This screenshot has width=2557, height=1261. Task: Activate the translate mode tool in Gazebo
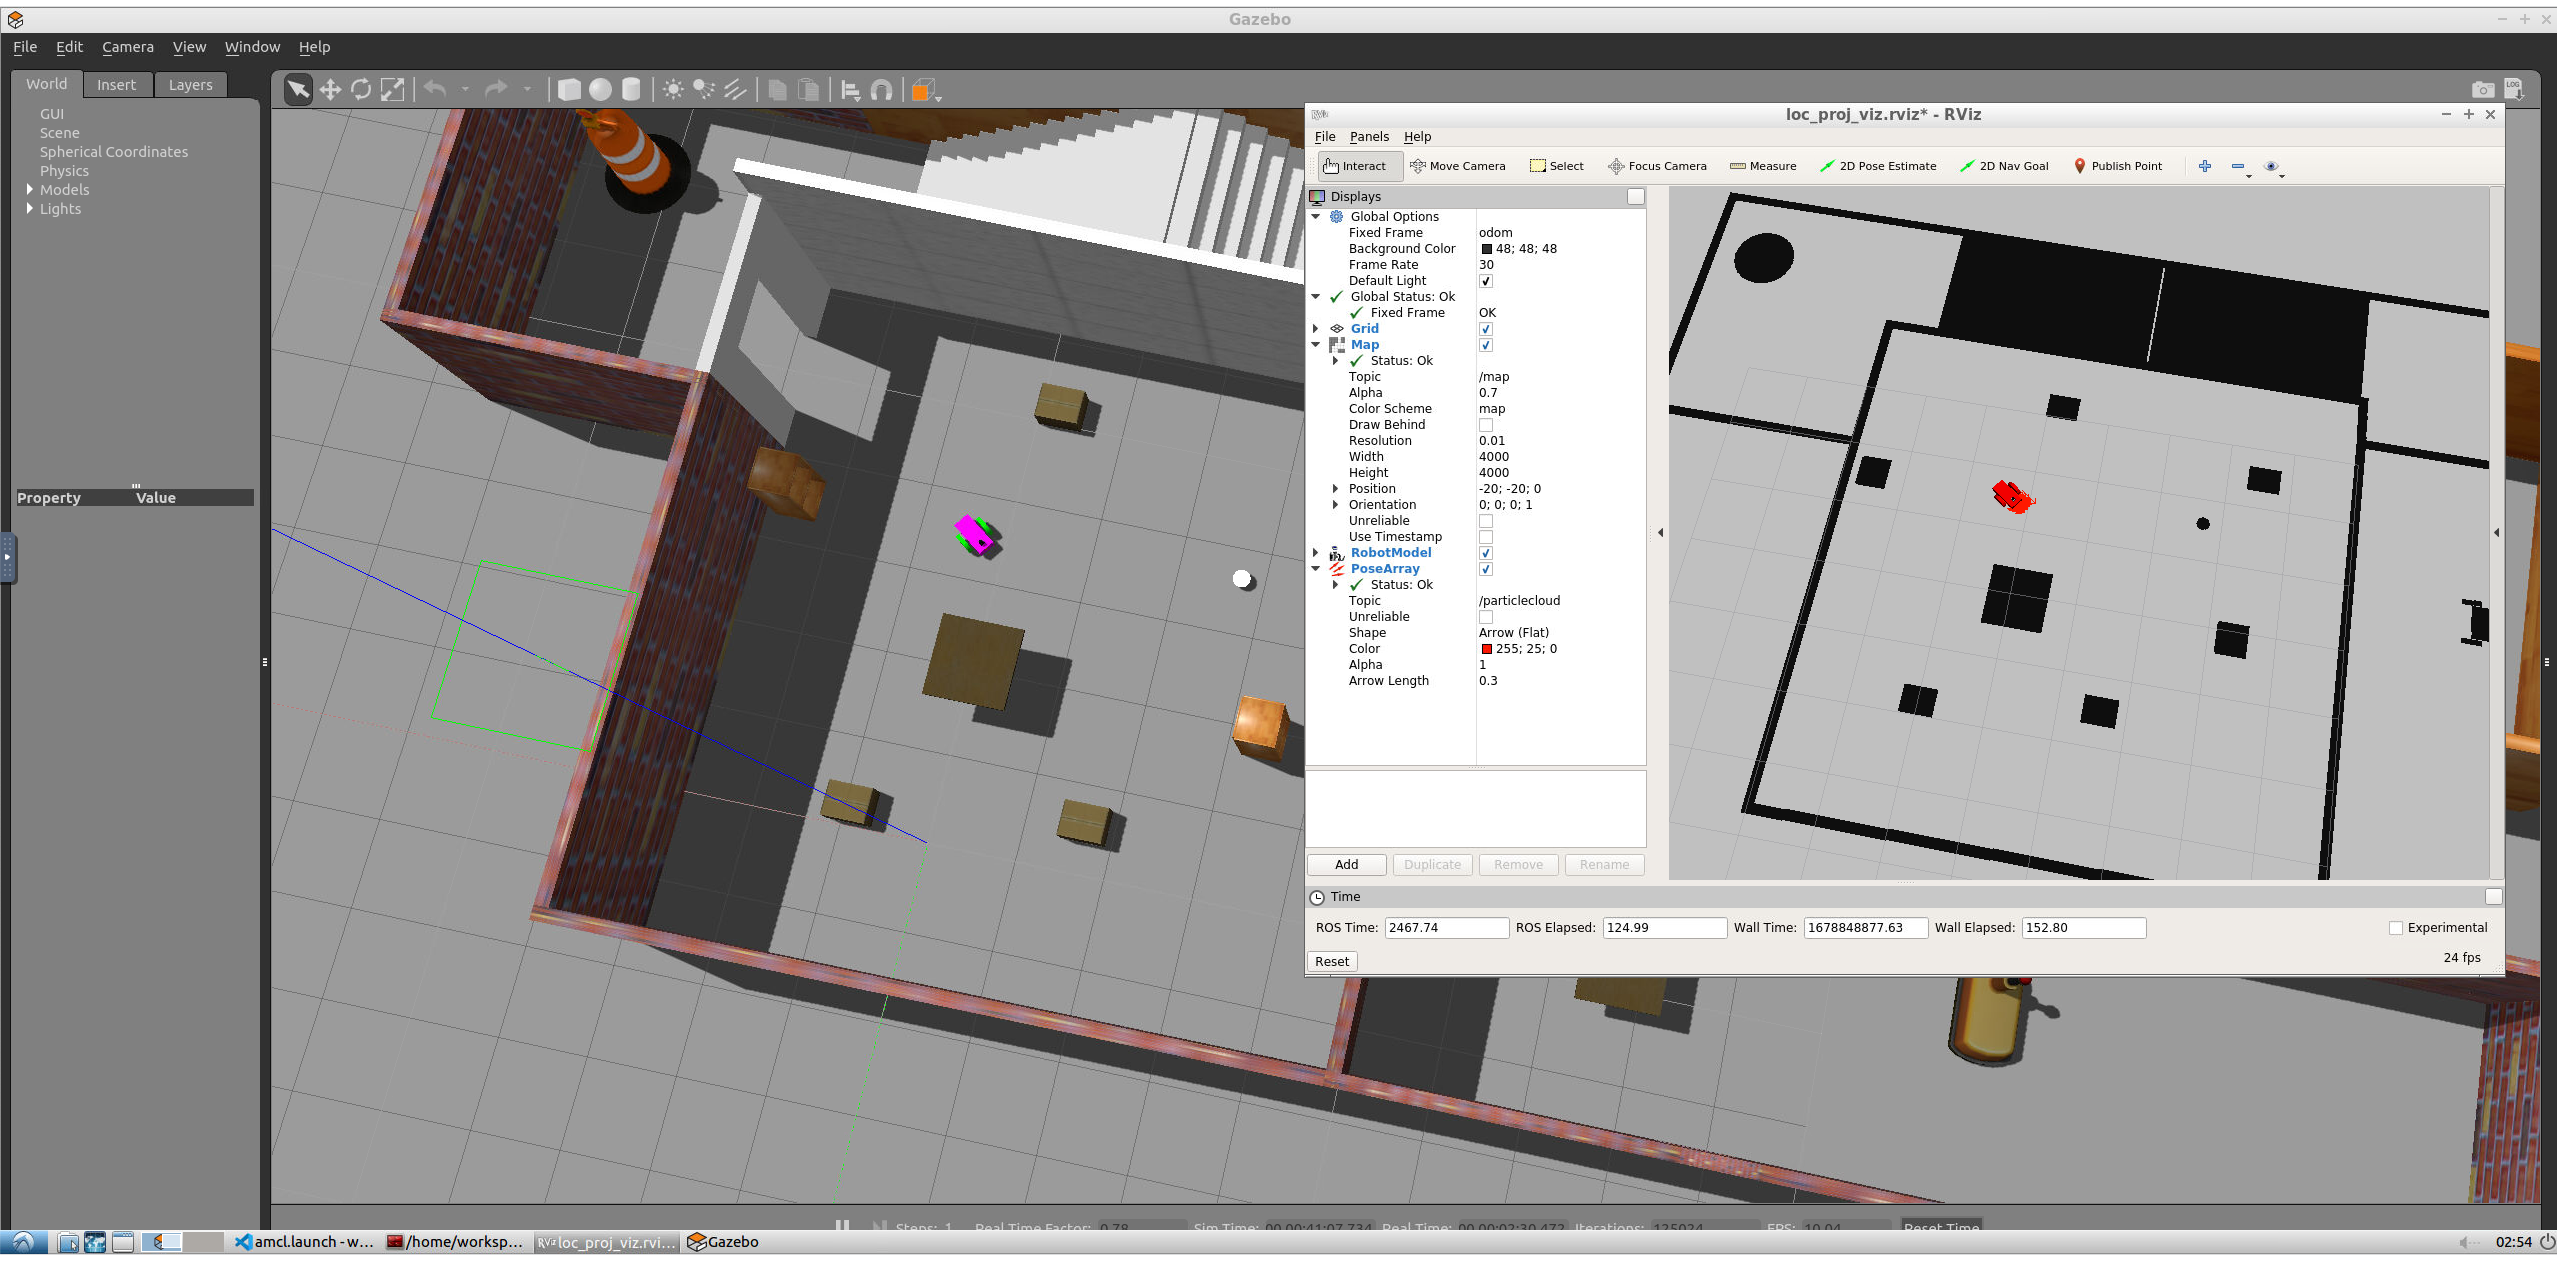click(330, 90)
